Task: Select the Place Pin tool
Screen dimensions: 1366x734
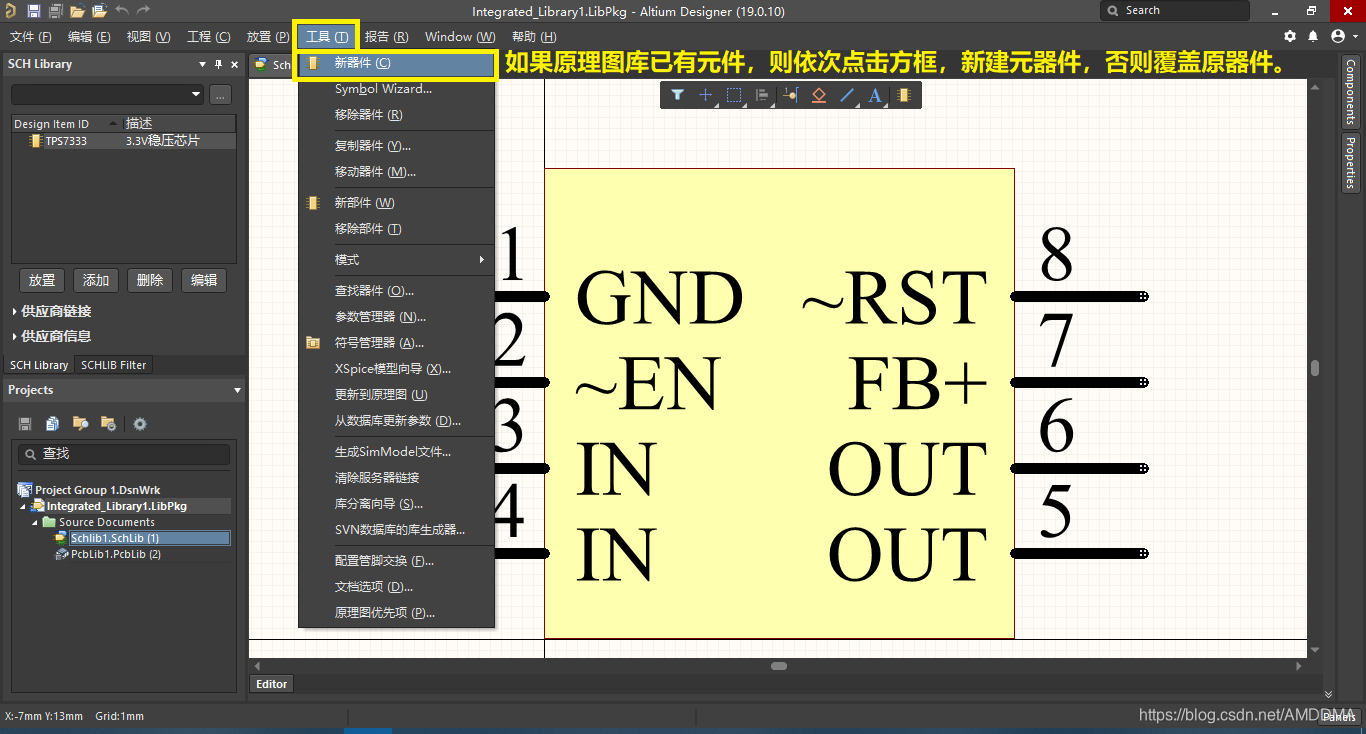Action: (791, 95)
